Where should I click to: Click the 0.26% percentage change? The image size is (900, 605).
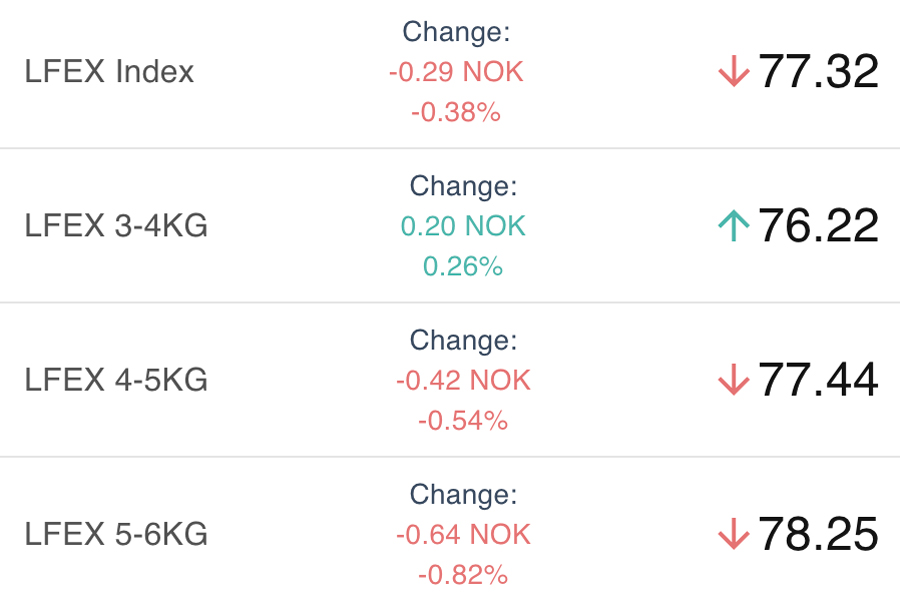463,266
